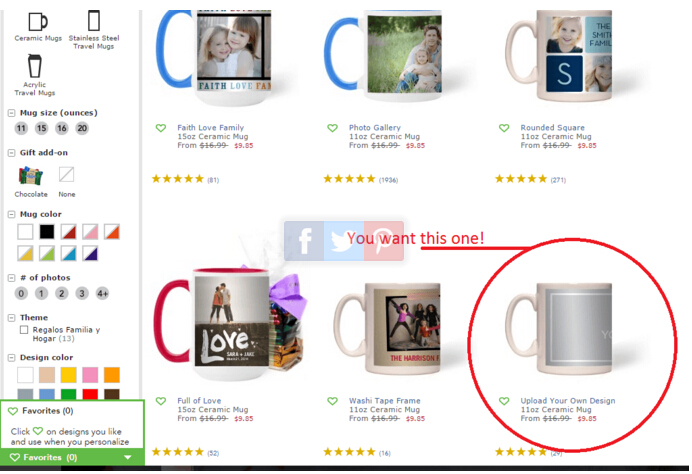The height and width of the screenshot is (474, 692).
Task: Share via the Twitter bird icon
Action: point(344,241)
